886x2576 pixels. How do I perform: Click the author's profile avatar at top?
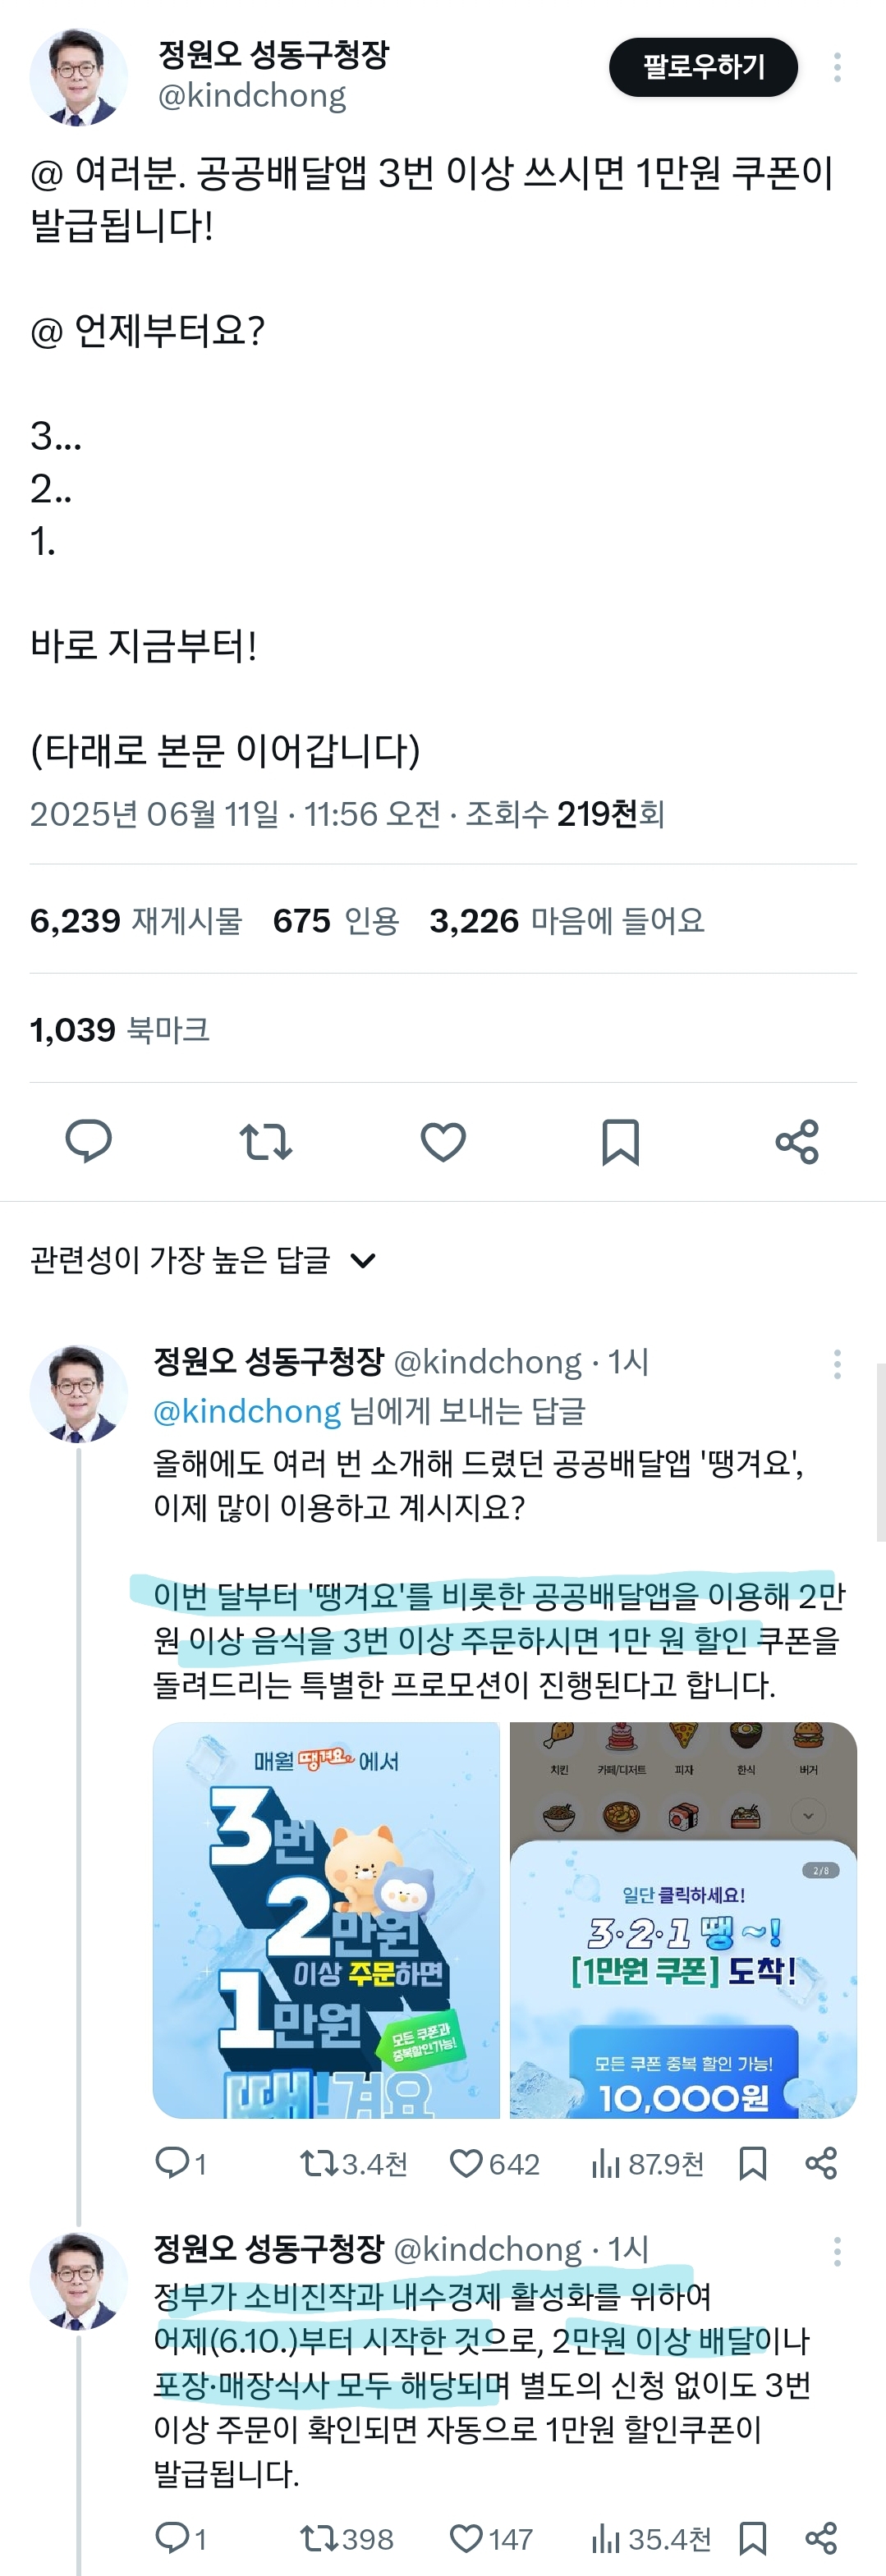click(x=79, y=77)
